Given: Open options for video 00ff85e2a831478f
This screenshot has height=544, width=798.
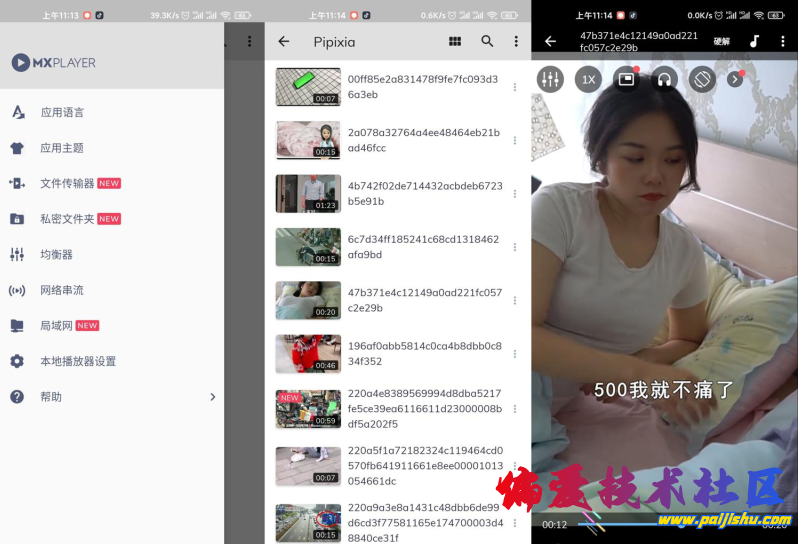Looking at the screenshot, I should (515, 87).
